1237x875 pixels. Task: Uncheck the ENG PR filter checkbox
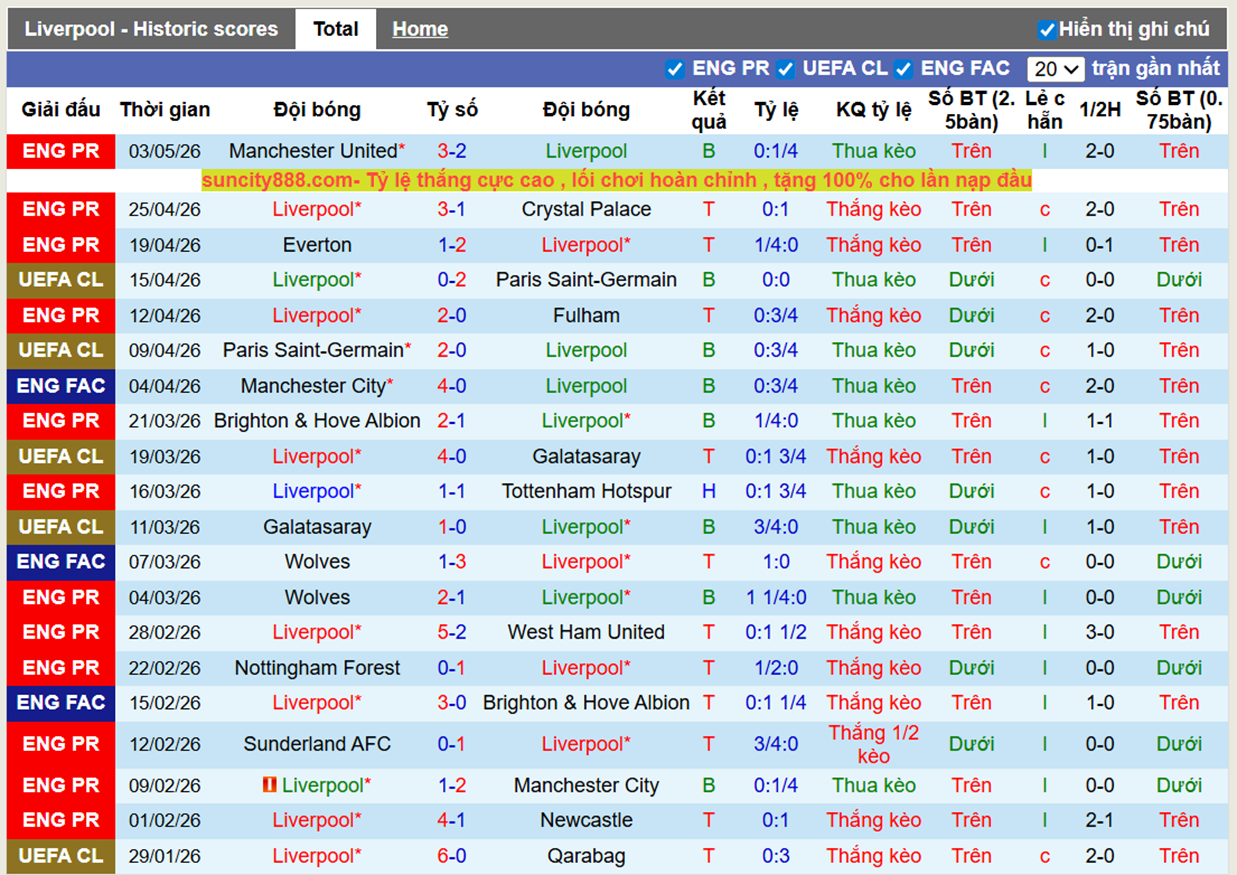click(x=675, y=69)
